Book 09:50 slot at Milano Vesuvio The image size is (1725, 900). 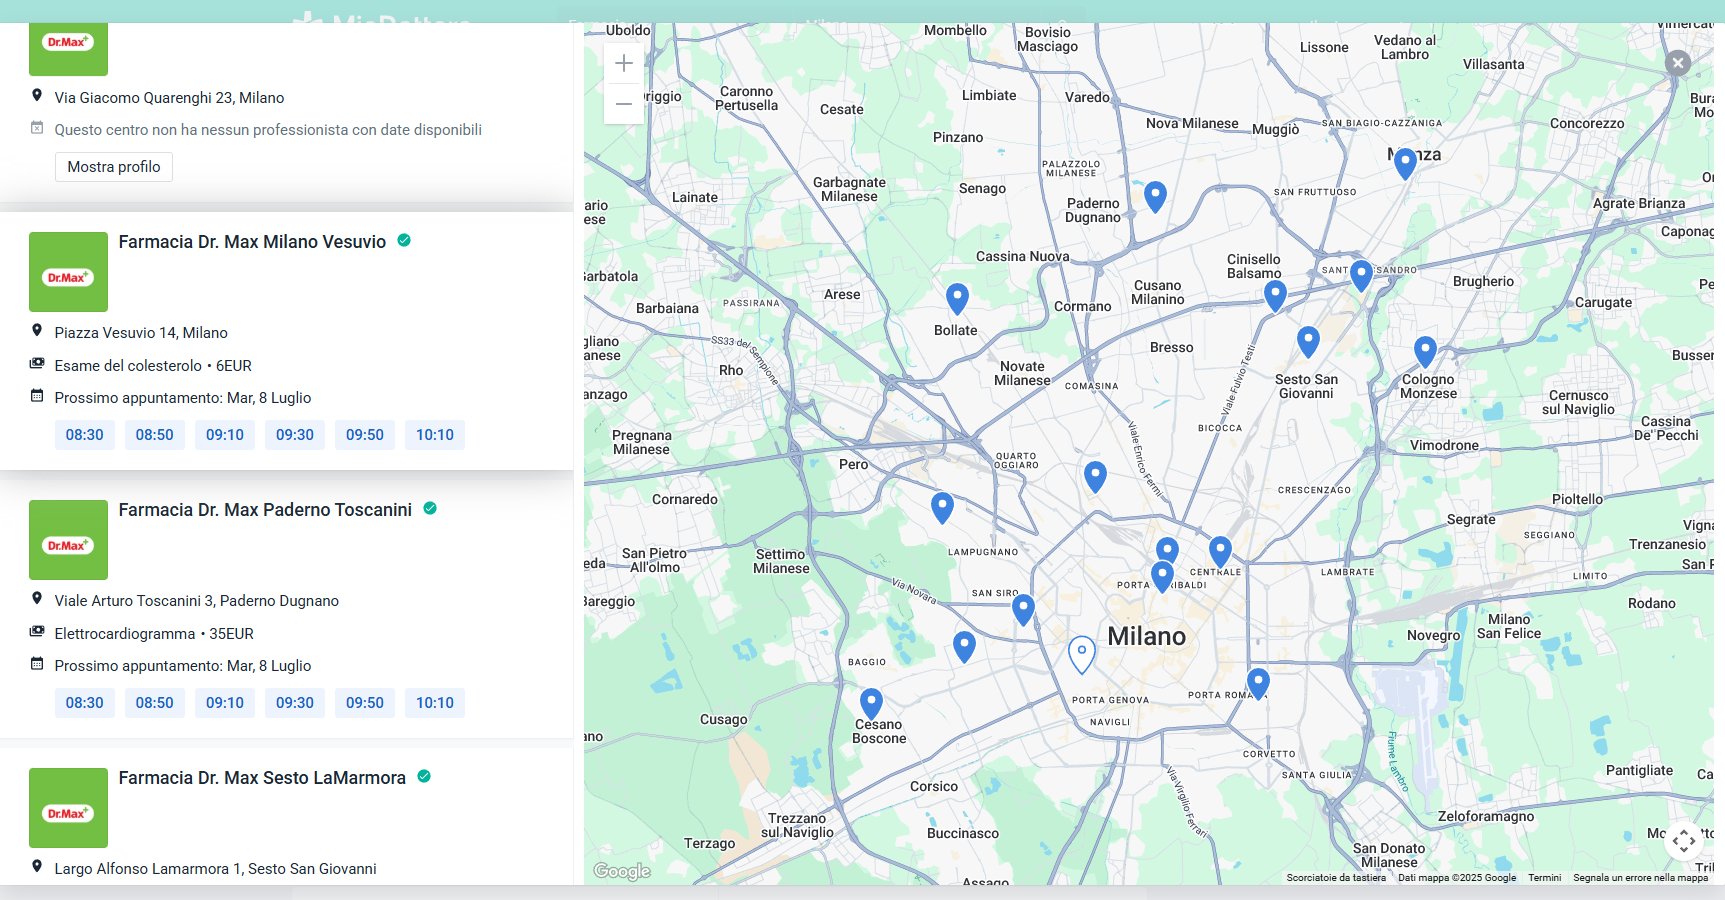click(365, 435)
